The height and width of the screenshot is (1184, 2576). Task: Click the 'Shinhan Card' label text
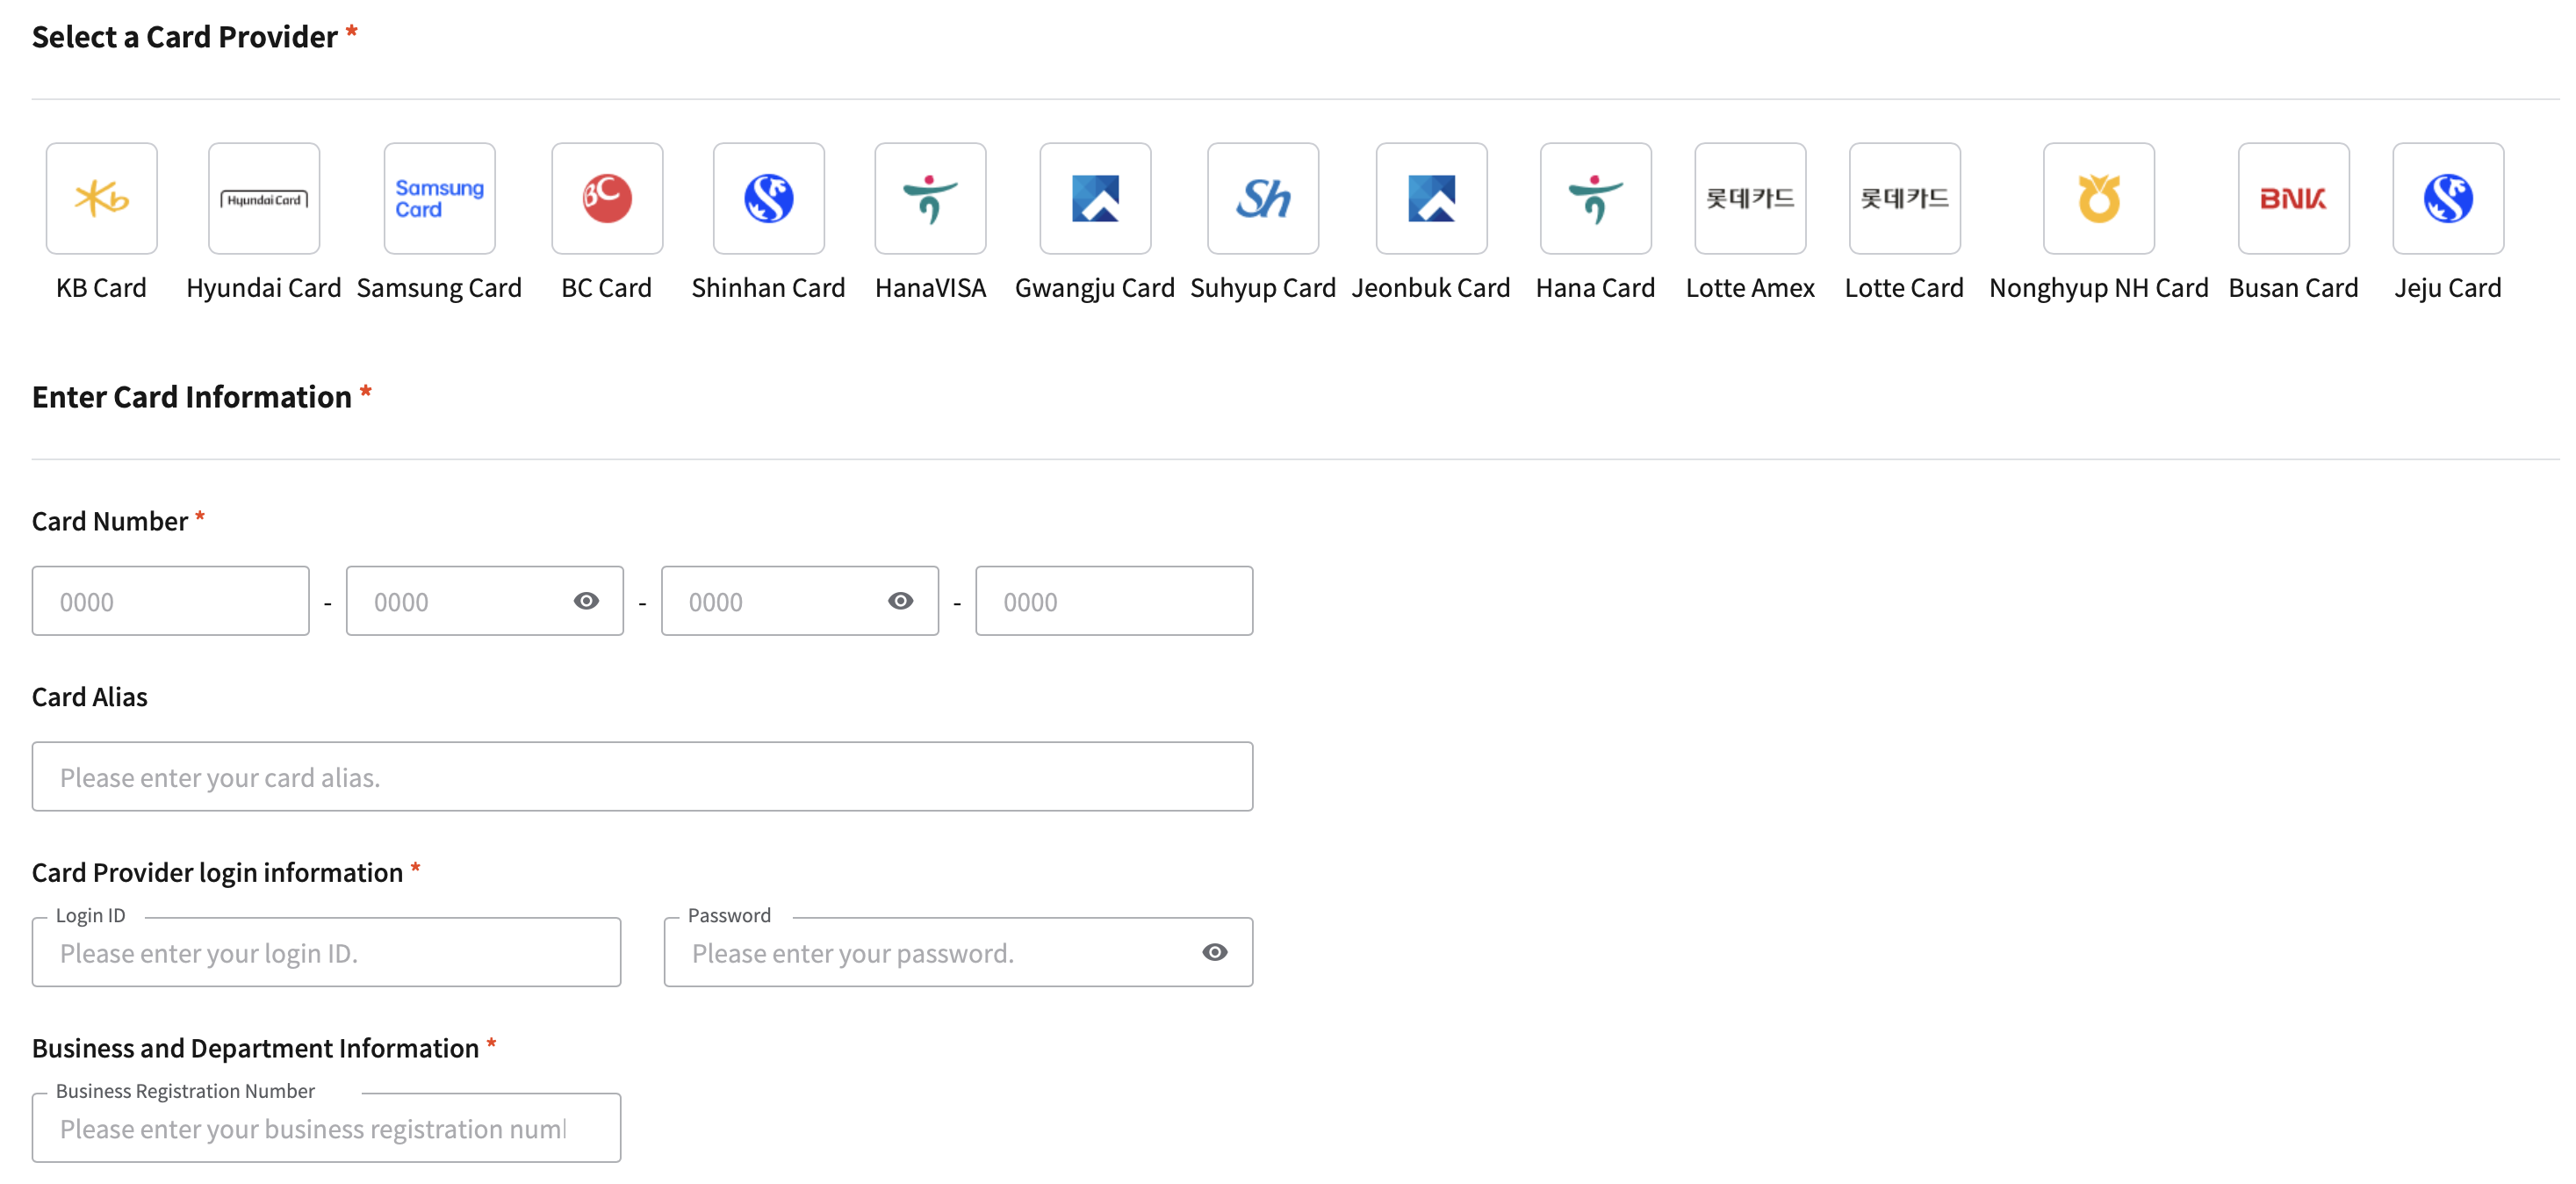pyautogui.click(x=769, y=288)
